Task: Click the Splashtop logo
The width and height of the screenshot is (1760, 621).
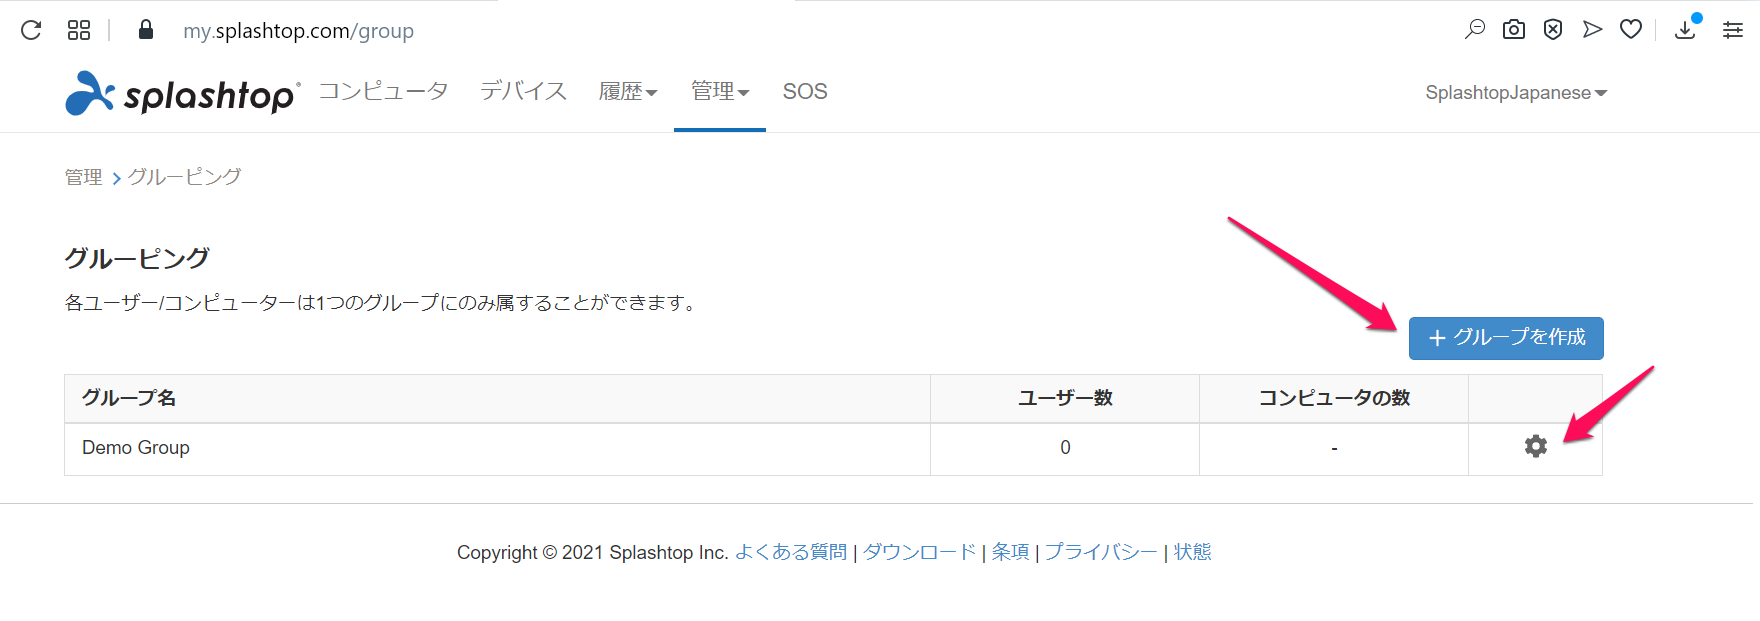Action: [x=182, y=93]
